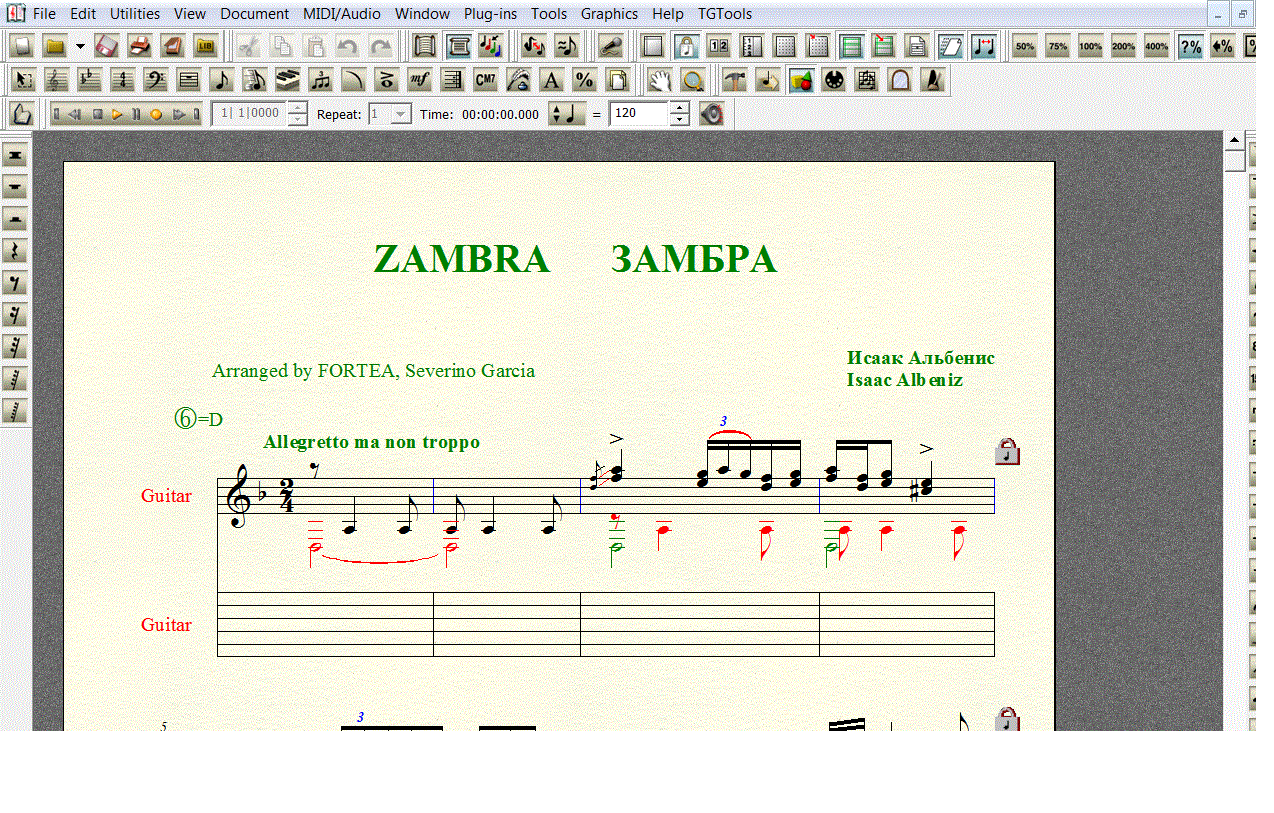Select the Smart Shape slur tool

pos(353,80)
